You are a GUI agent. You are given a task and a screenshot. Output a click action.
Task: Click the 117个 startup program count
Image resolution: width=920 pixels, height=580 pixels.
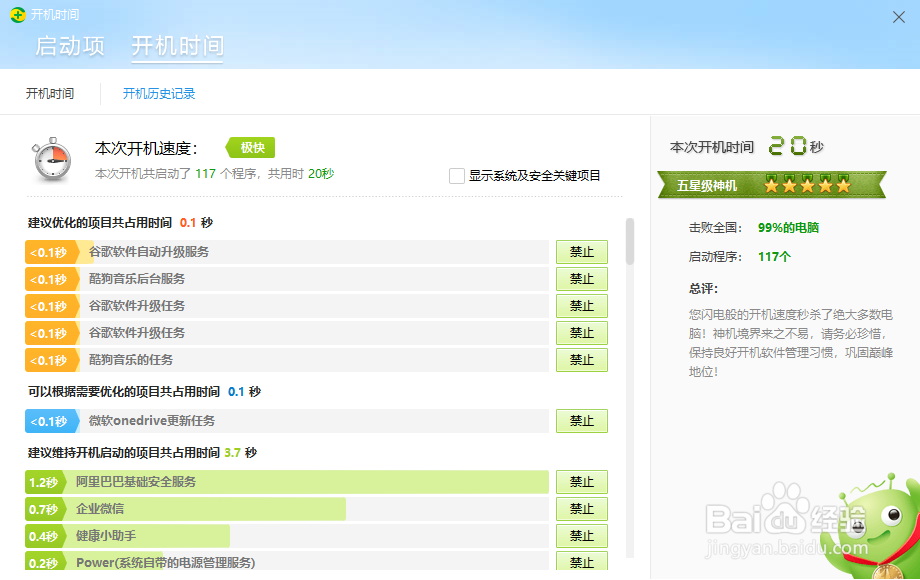pos(774,257)
